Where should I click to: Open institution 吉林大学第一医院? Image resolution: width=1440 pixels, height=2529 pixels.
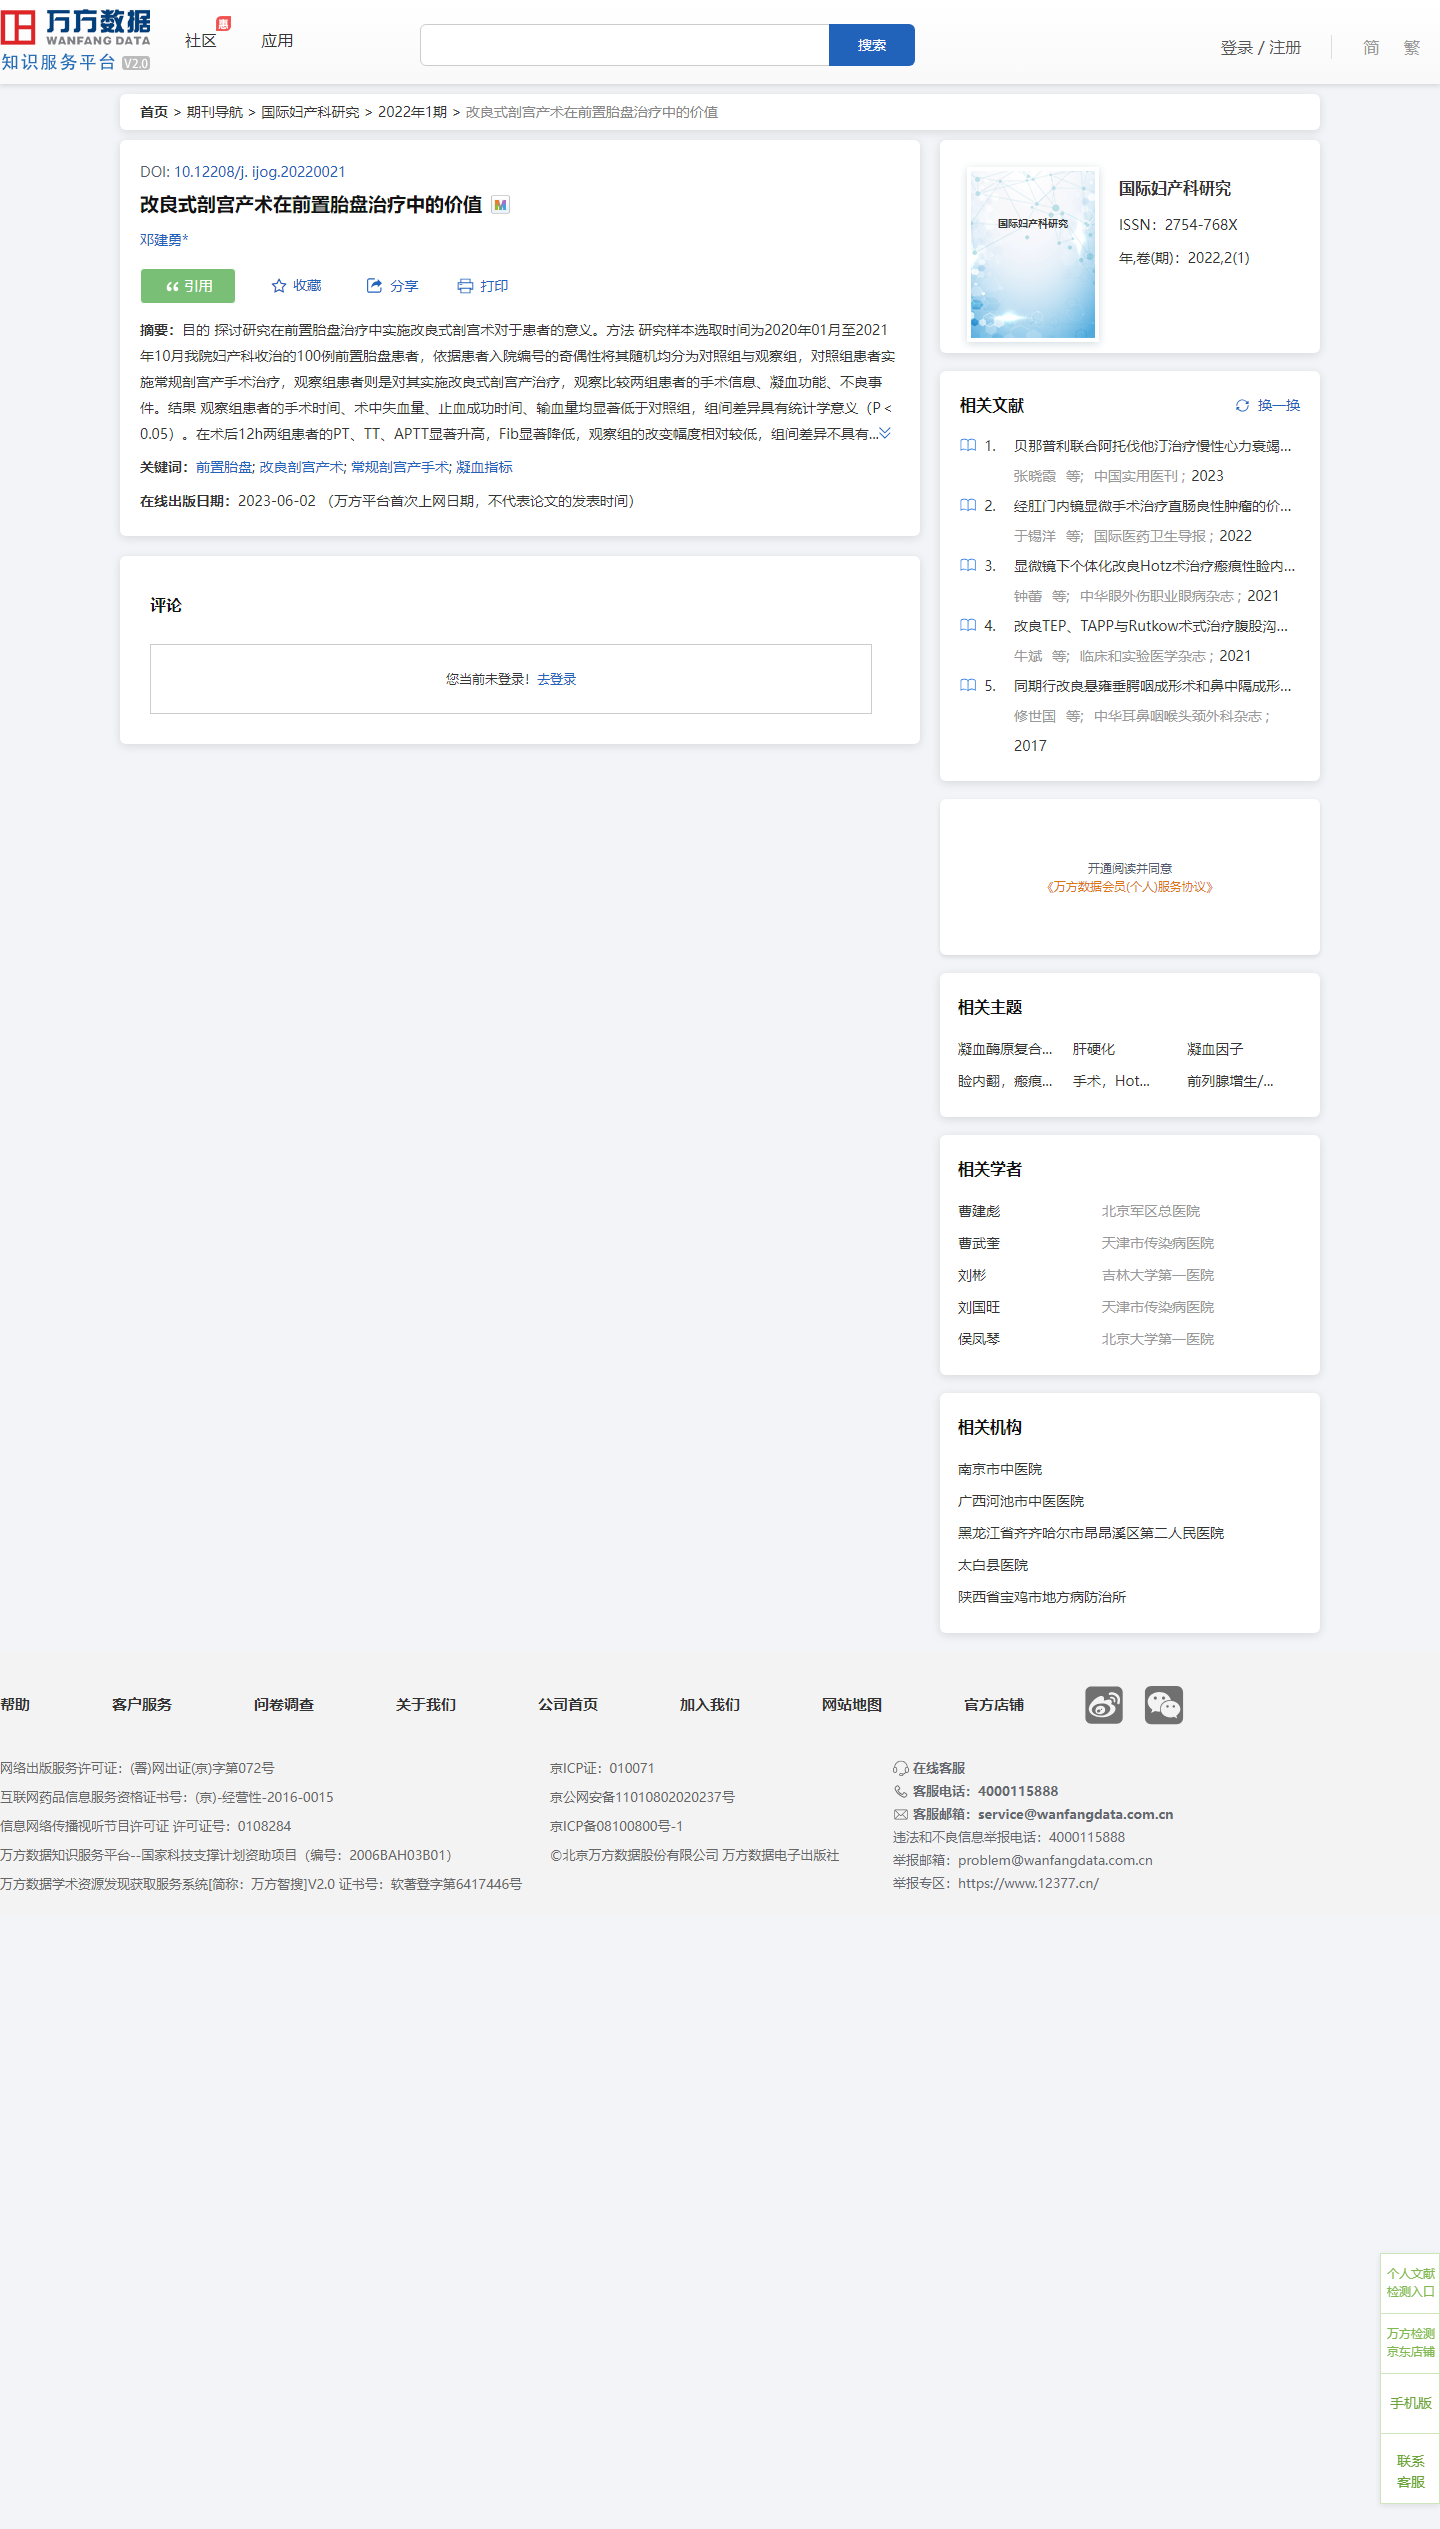[x=1158, y=1275]
